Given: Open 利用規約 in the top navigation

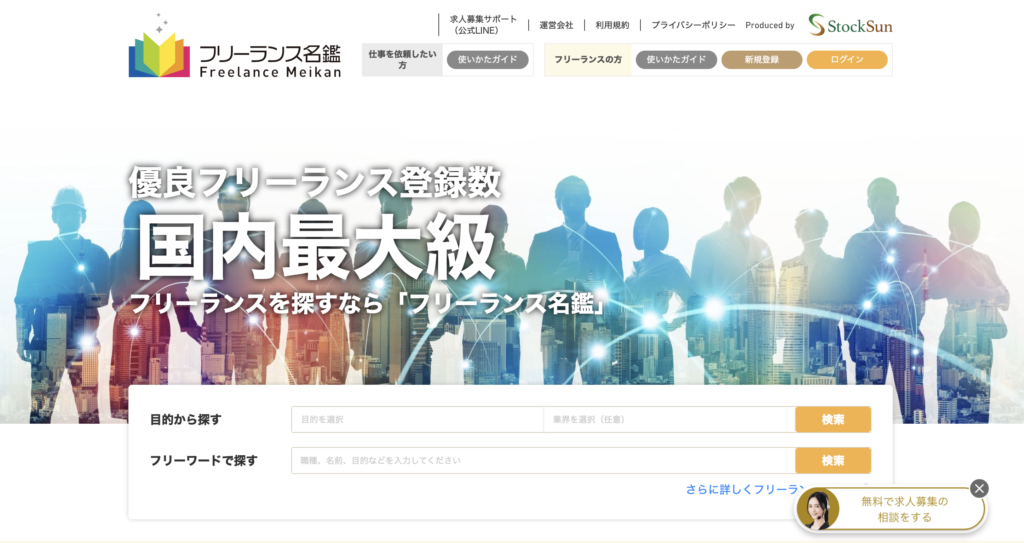Looking at the screenshot, I should [x=612, y=25].
